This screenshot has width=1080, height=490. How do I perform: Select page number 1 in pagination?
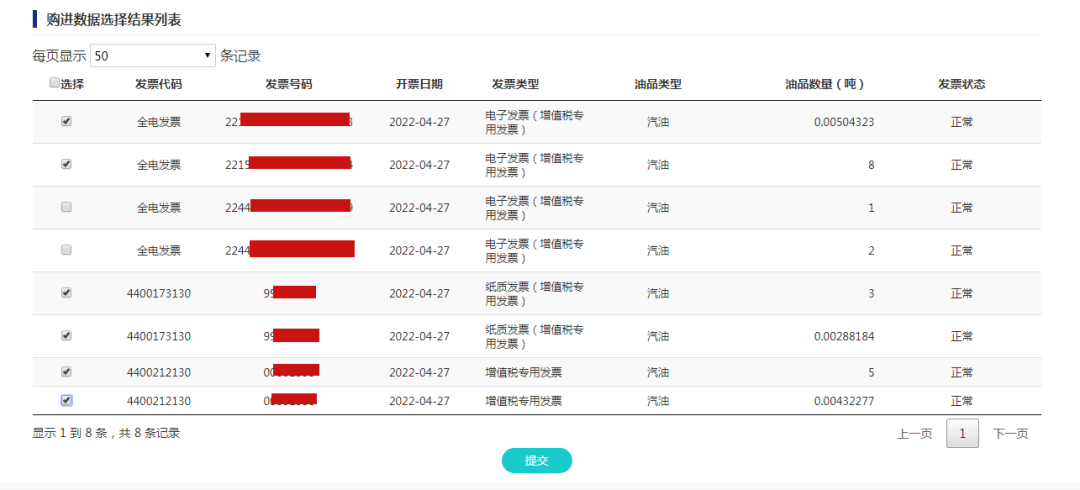coord(962,434)
